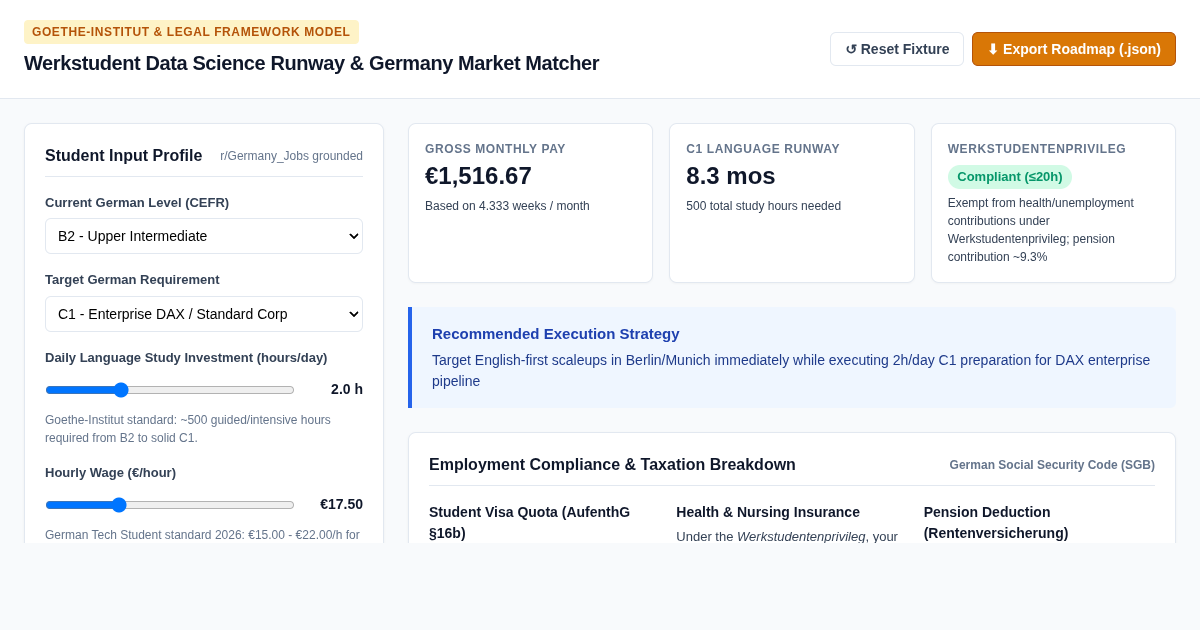Click the Berlin/Munich scaleups strategy text
The image size is (1200, 630).
pos(791,370)
